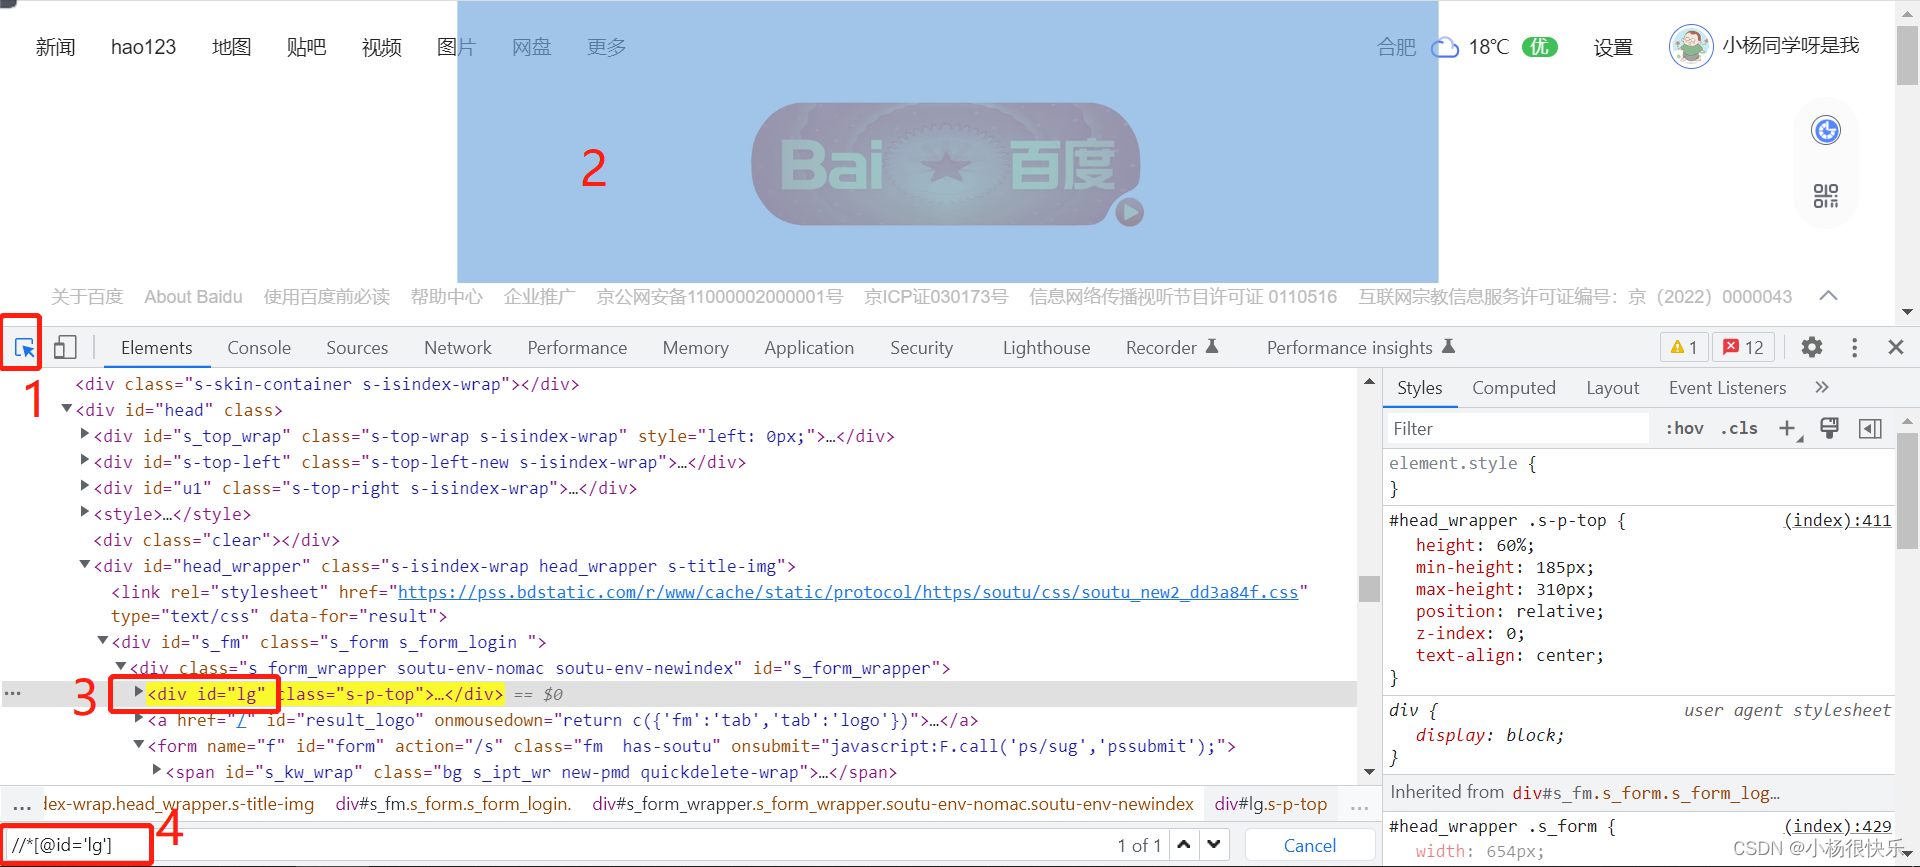
Task: Switch to the Layout pane
Action: click(x=1612, y=387)
